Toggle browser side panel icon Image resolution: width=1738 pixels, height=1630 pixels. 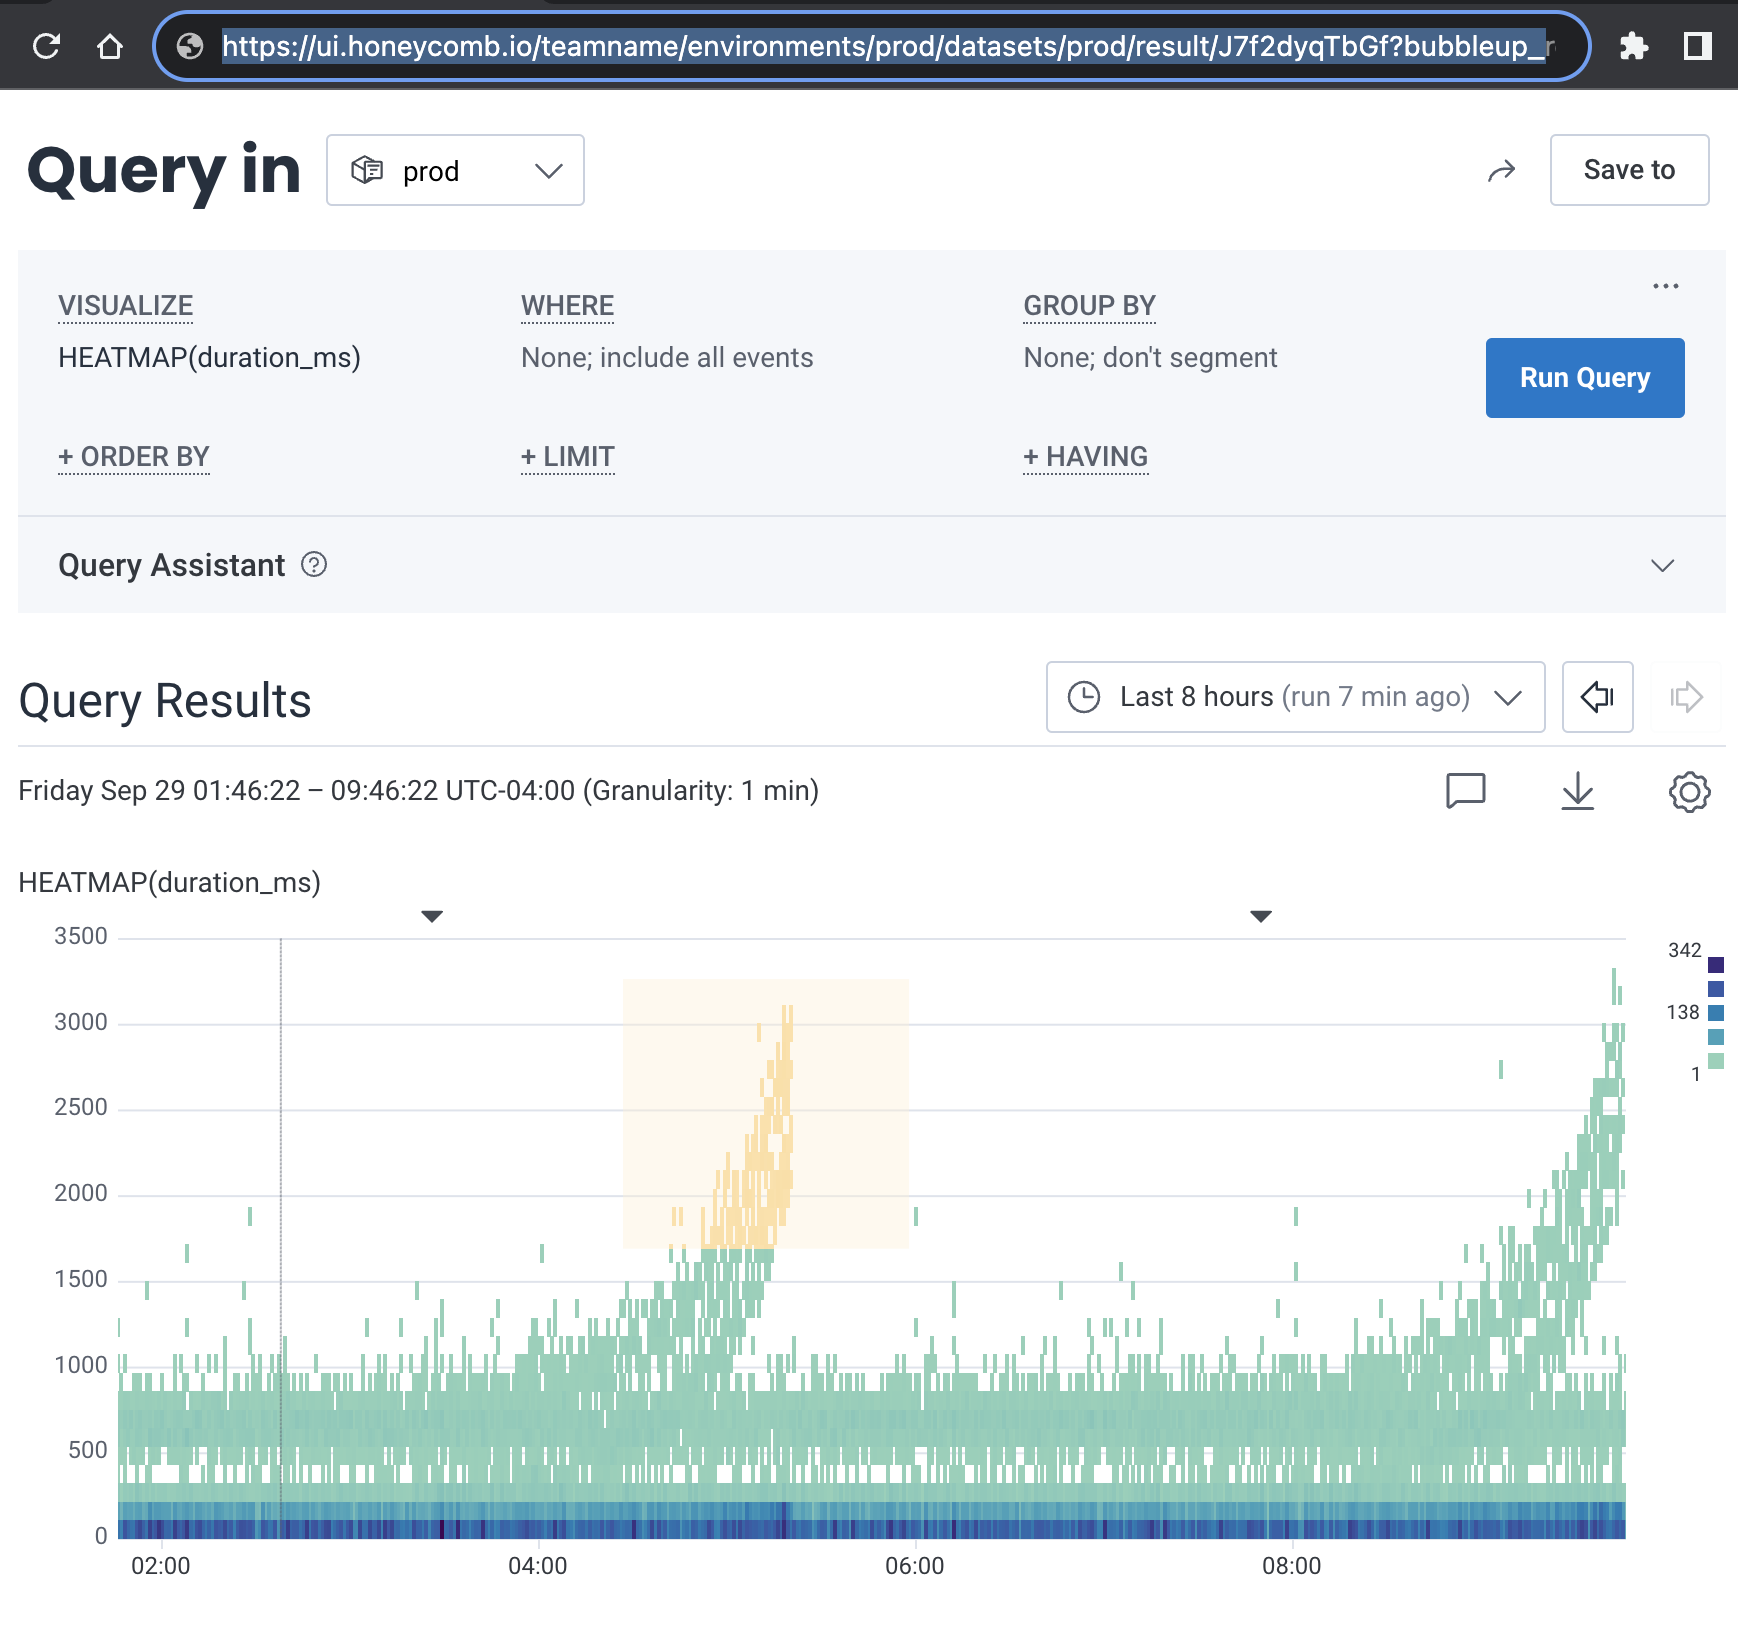1698,46
